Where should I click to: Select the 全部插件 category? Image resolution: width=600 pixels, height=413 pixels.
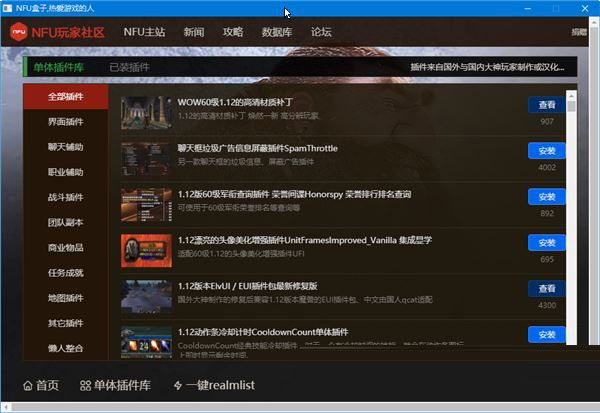(x=66, y=96)
